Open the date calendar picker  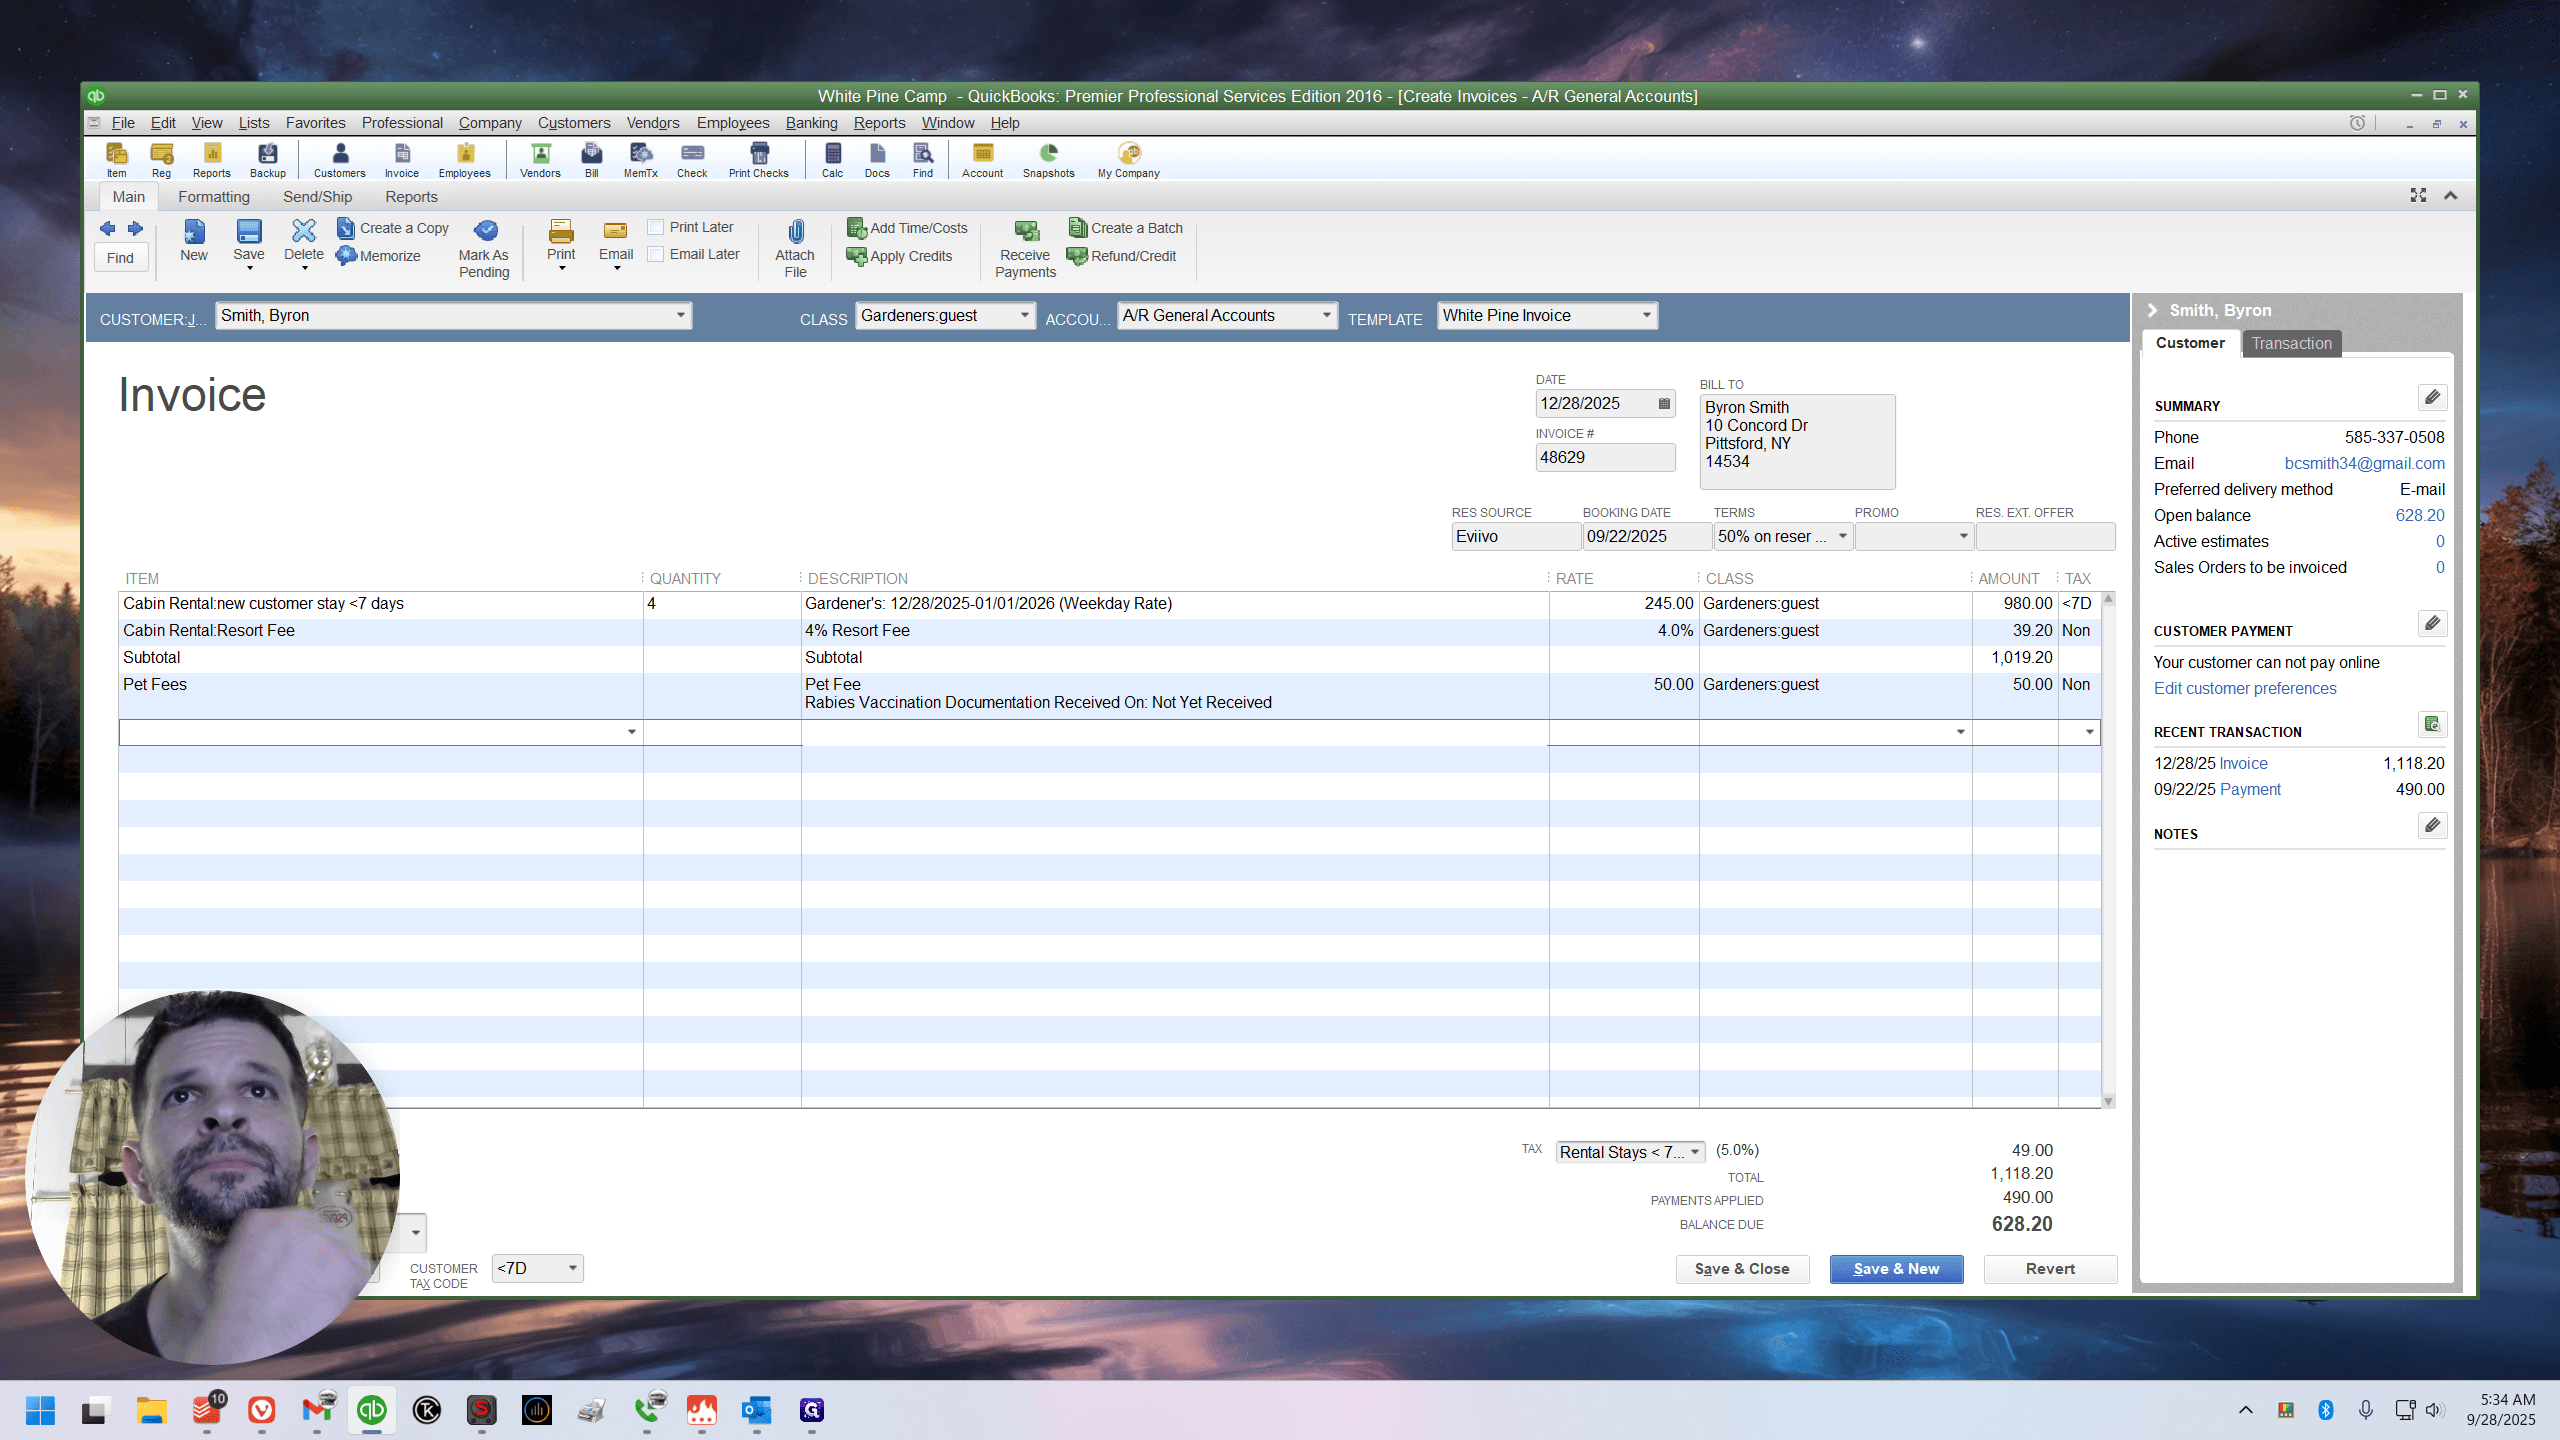(x=1664, y=404)
